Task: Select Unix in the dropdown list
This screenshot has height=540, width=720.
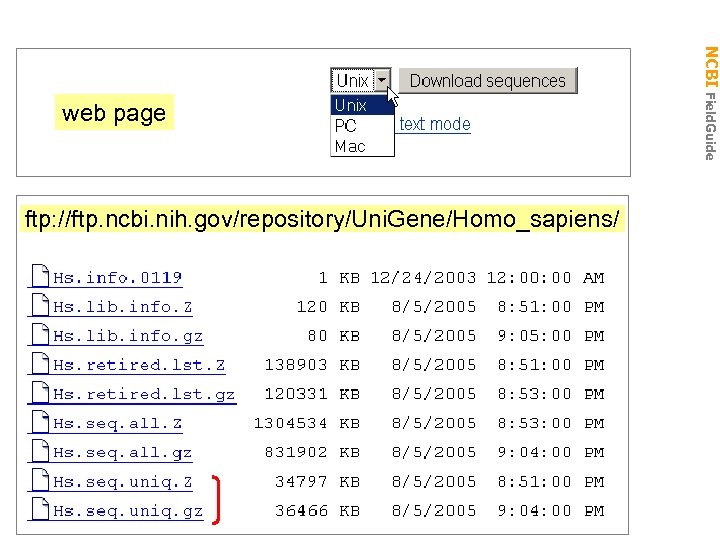Action: click(x=362, y=105)
